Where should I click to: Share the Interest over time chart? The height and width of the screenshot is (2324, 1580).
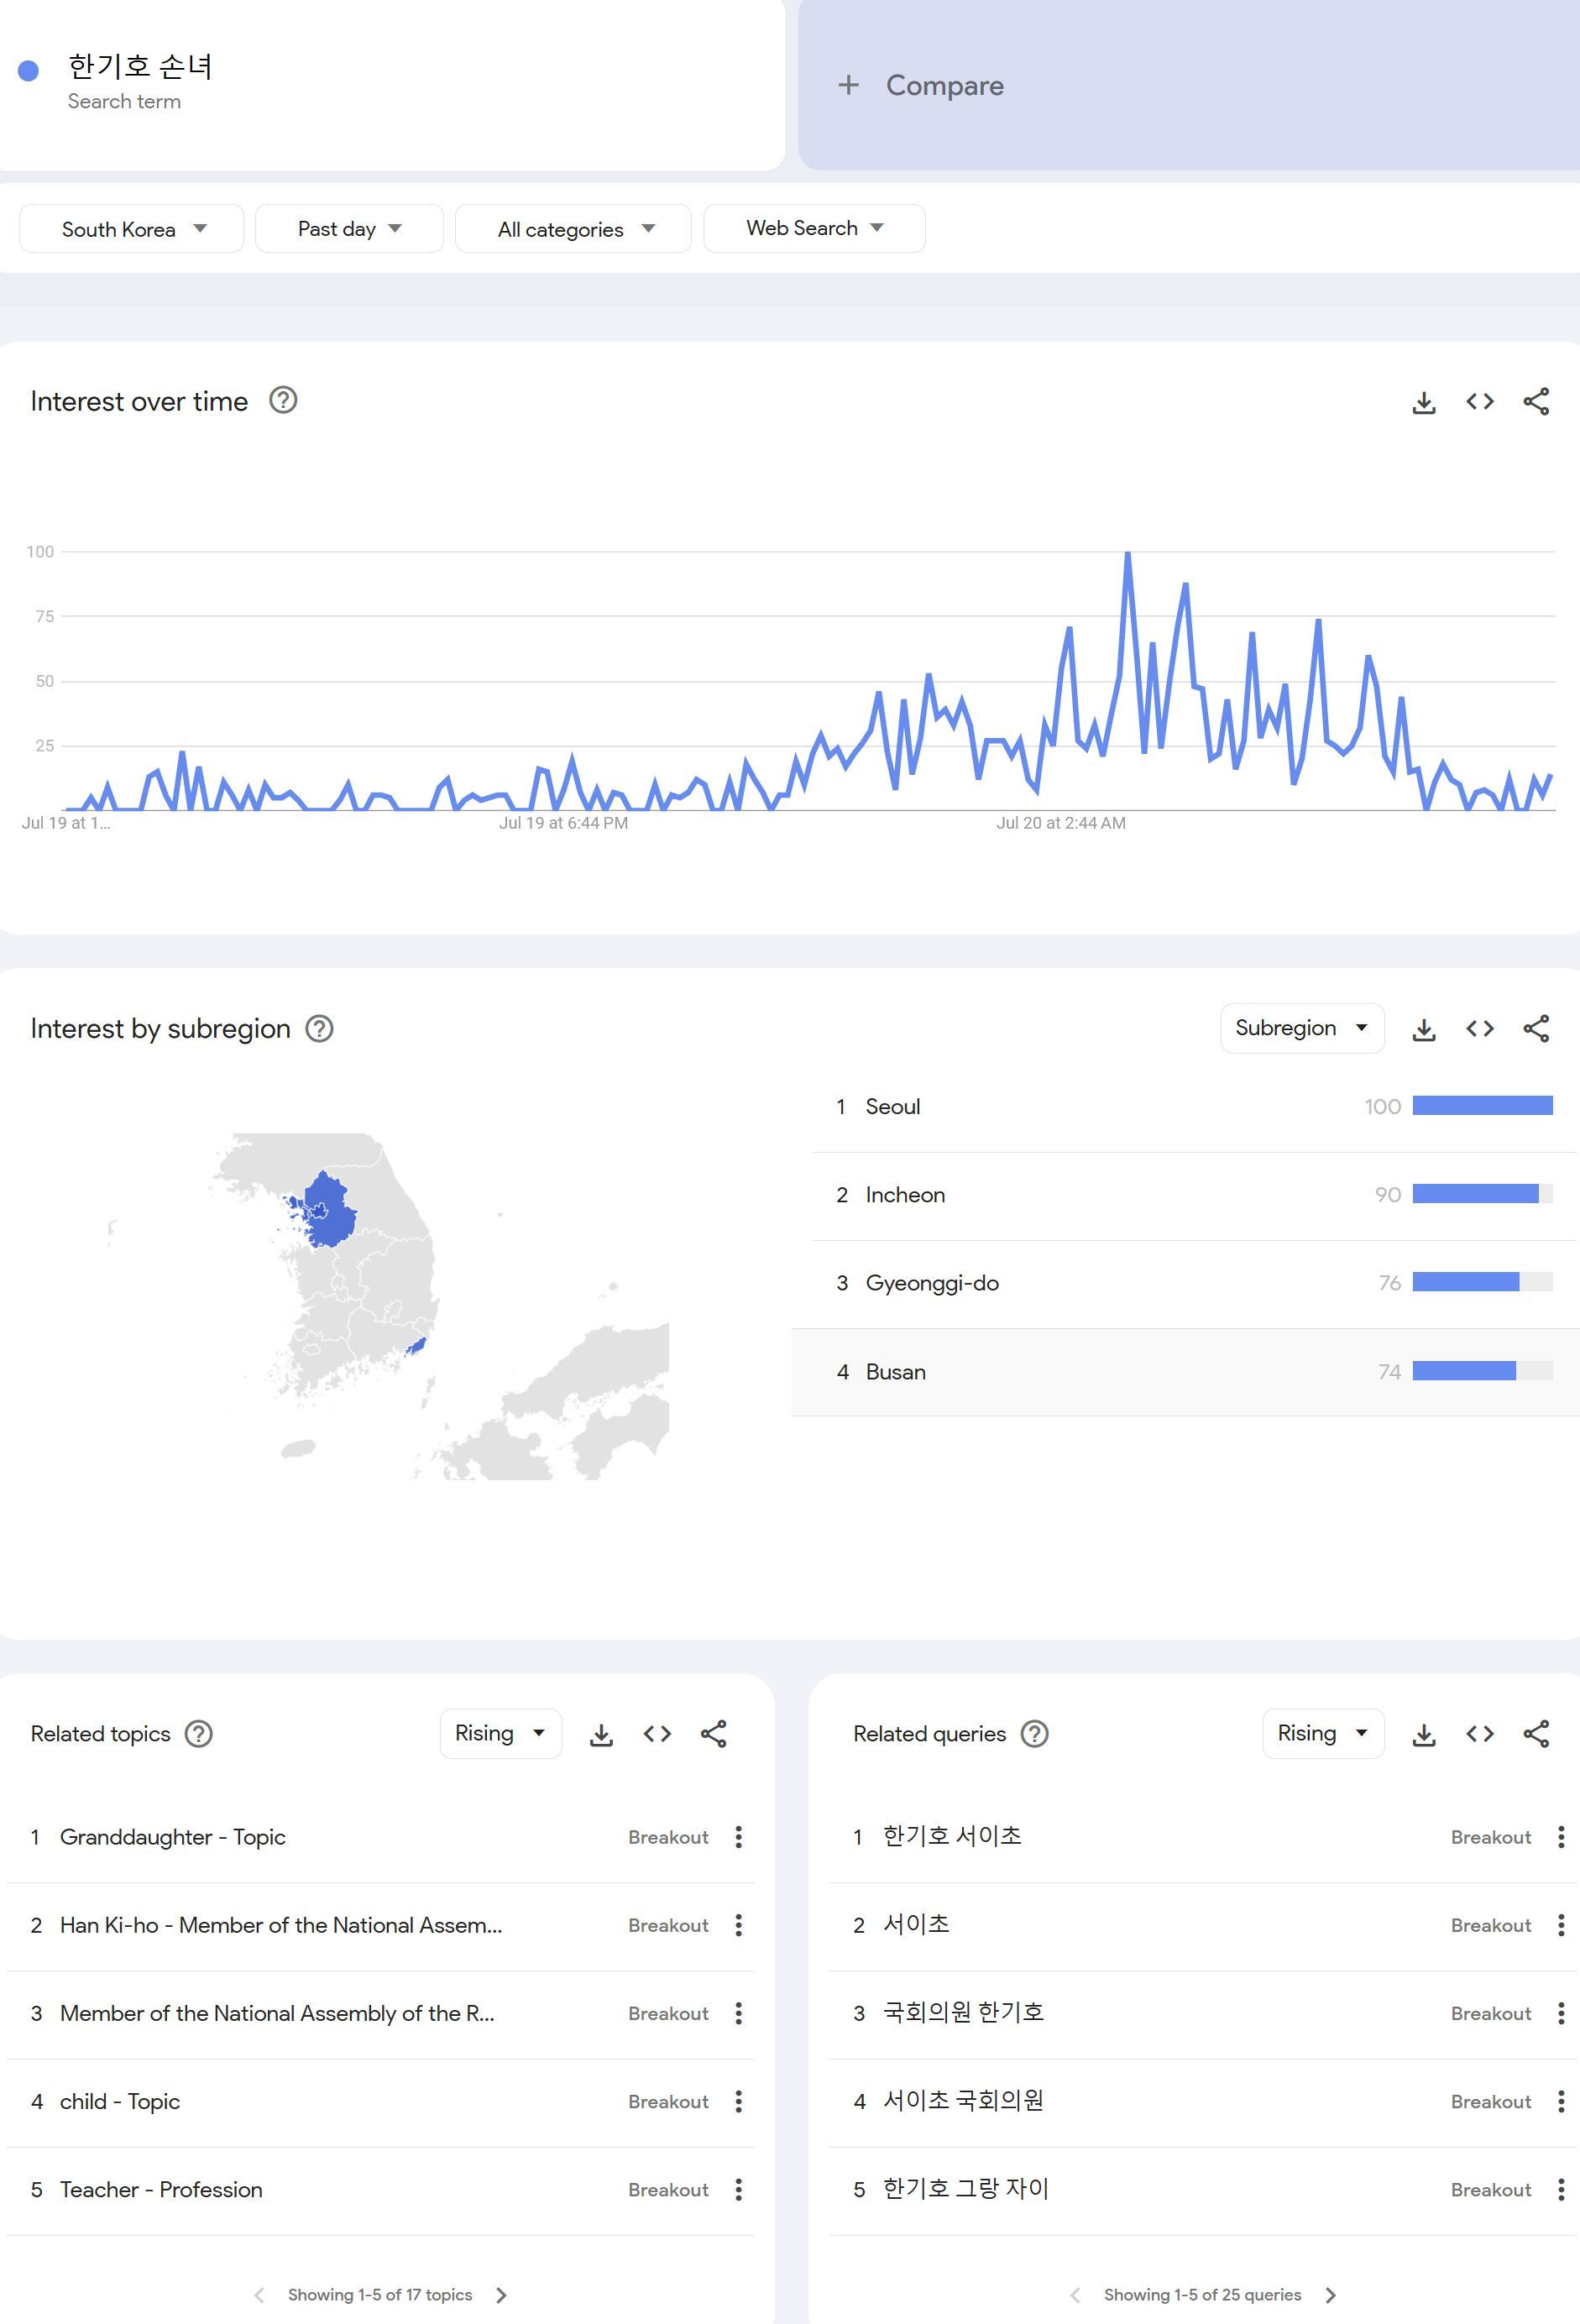pyautogui.click(x=1535, y=402)
